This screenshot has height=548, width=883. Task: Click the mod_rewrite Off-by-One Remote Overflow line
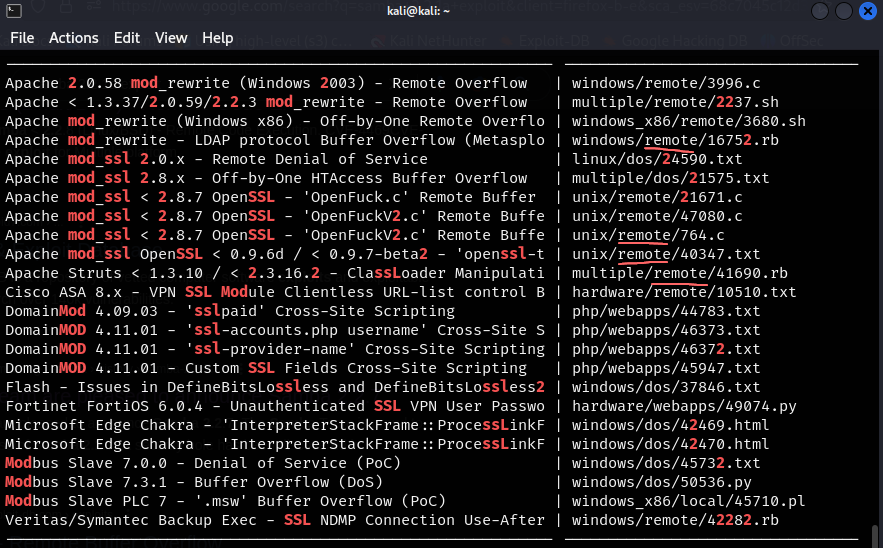275,121
